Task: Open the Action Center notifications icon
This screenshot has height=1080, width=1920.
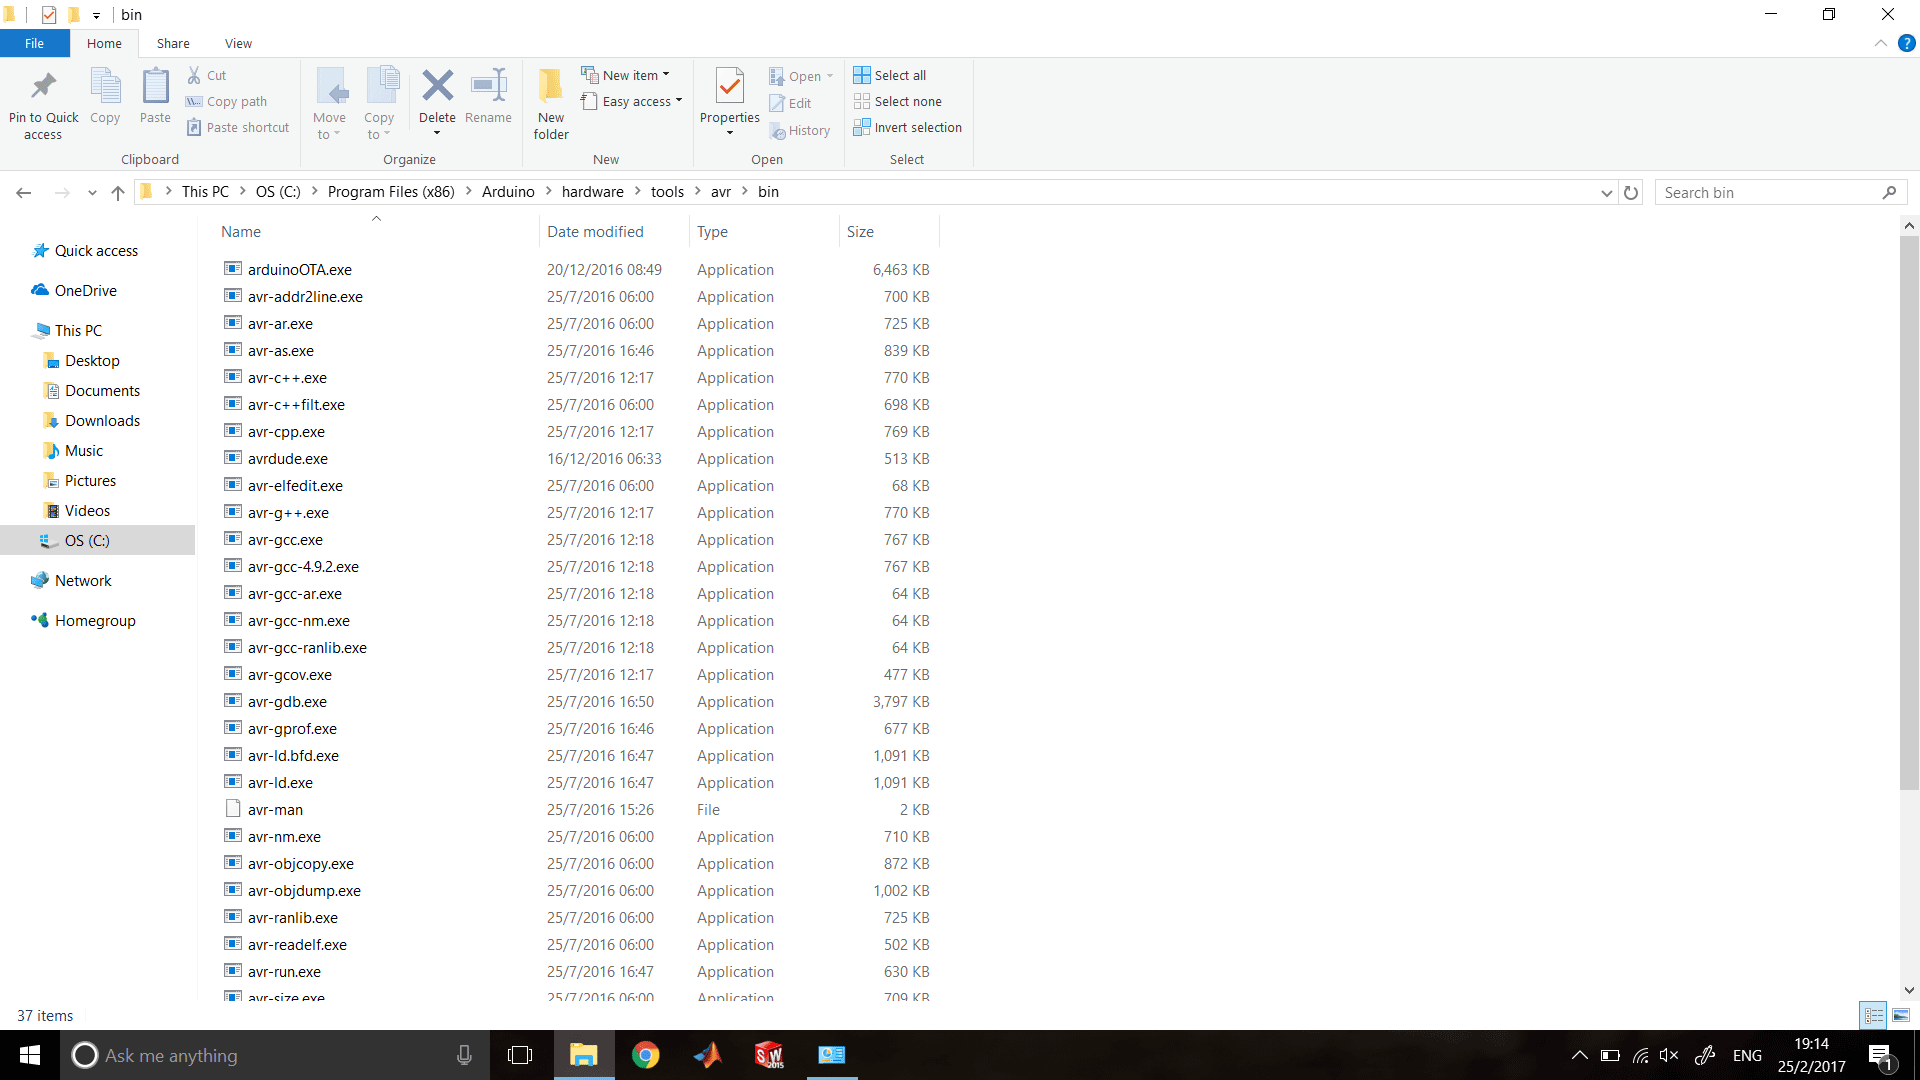Action: [x=1880, y=1055]
